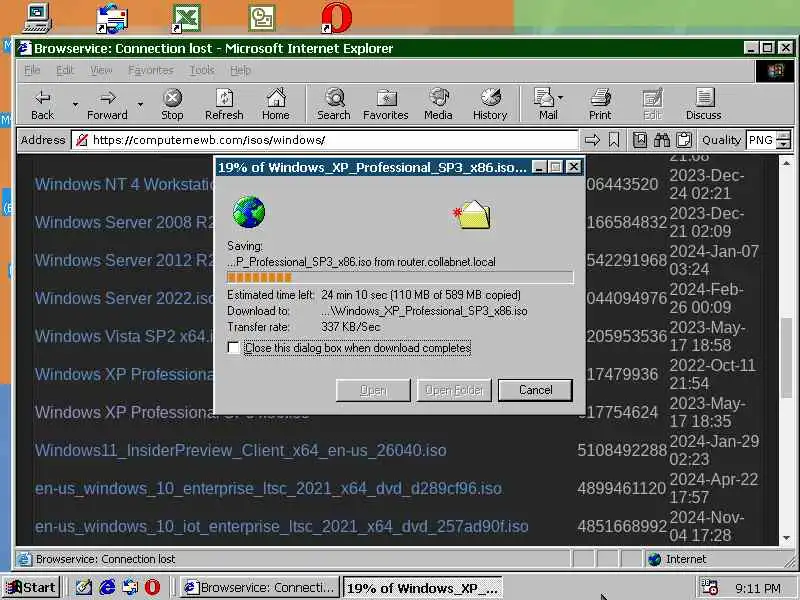The image size is (800, 600).
Task: Click the green clock desktop icon
Action: pyautogui.click(x=262, y=18)
